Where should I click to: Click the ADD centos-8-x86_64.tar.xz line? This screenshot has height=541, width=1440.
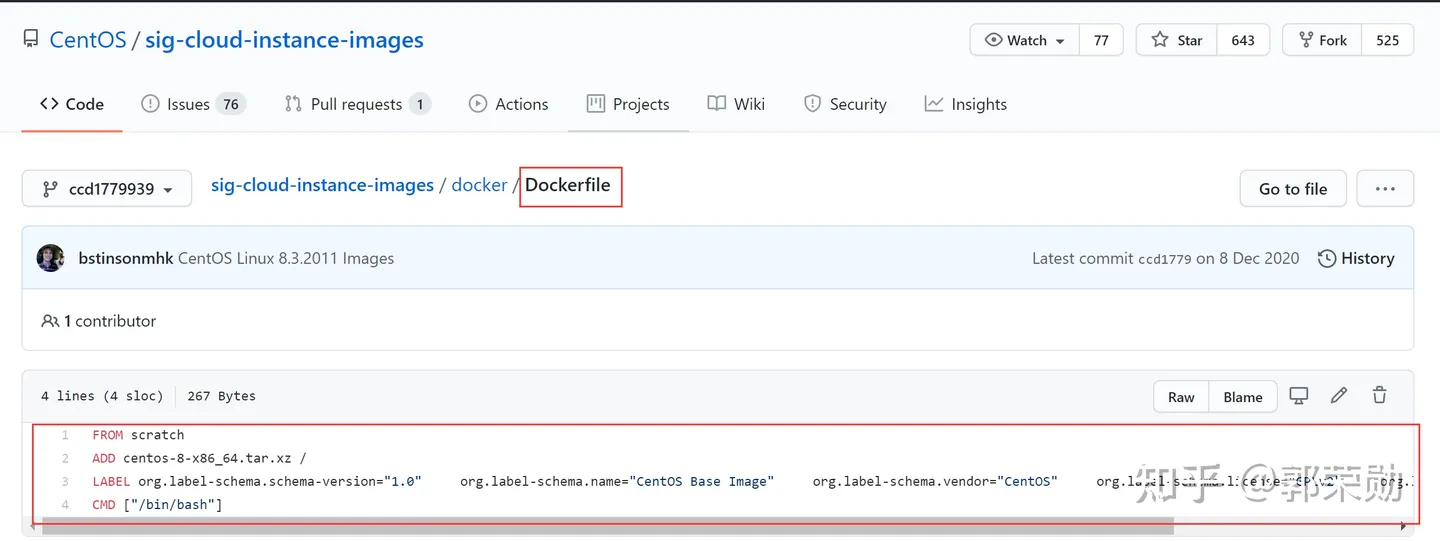[x=199, y=458]
